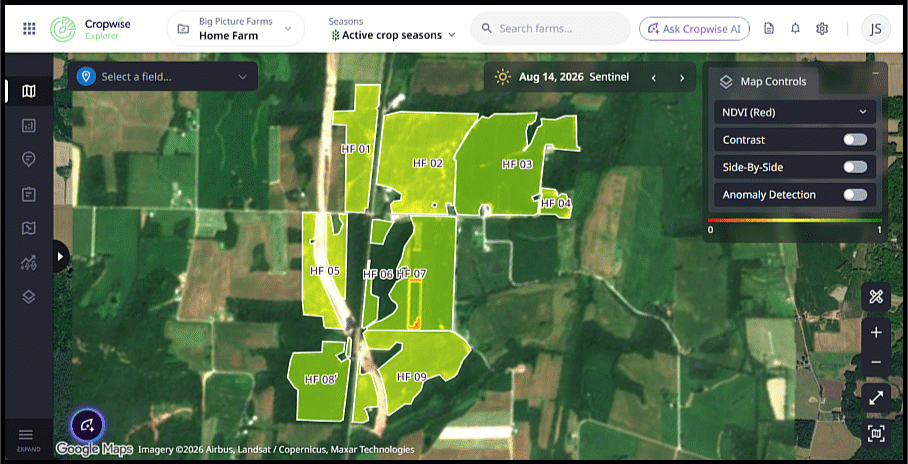Click the Search farms input field
Image resolution: width=908 pixels, height=464 pixels.
(x=550, y=28)
